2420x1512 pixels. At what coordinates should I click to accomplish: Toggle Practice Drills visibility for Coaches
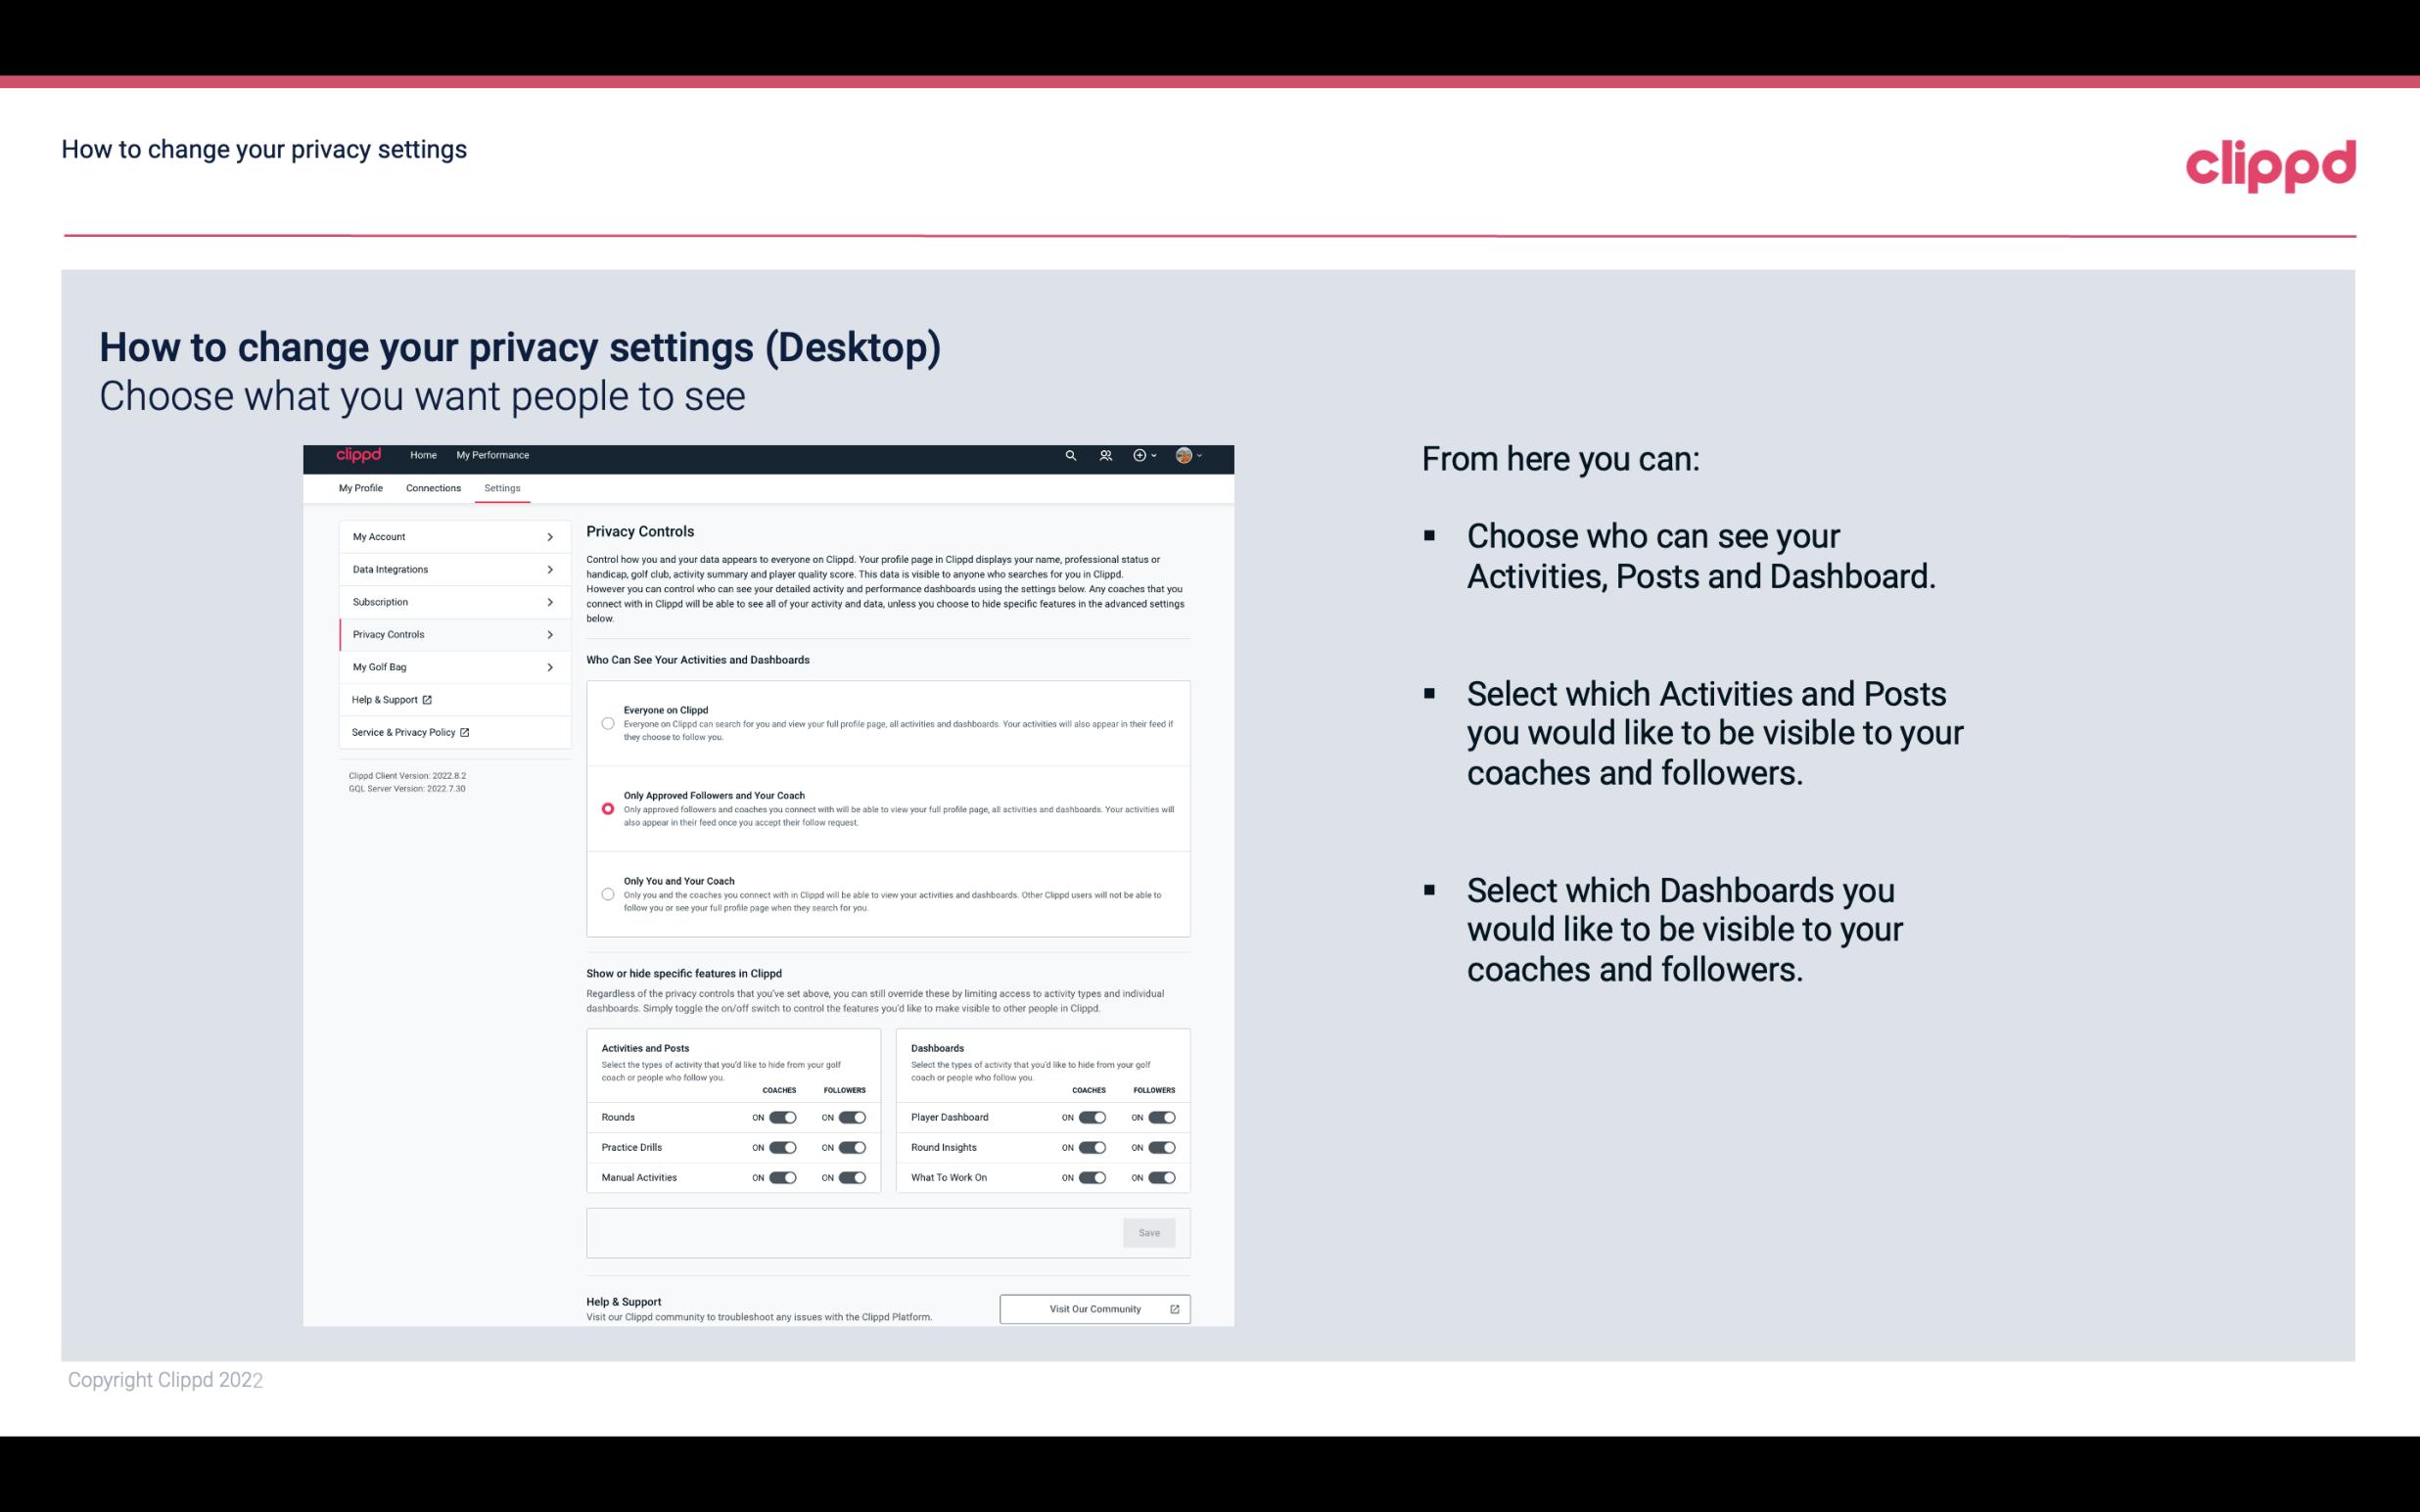[x=780, y=1148]
